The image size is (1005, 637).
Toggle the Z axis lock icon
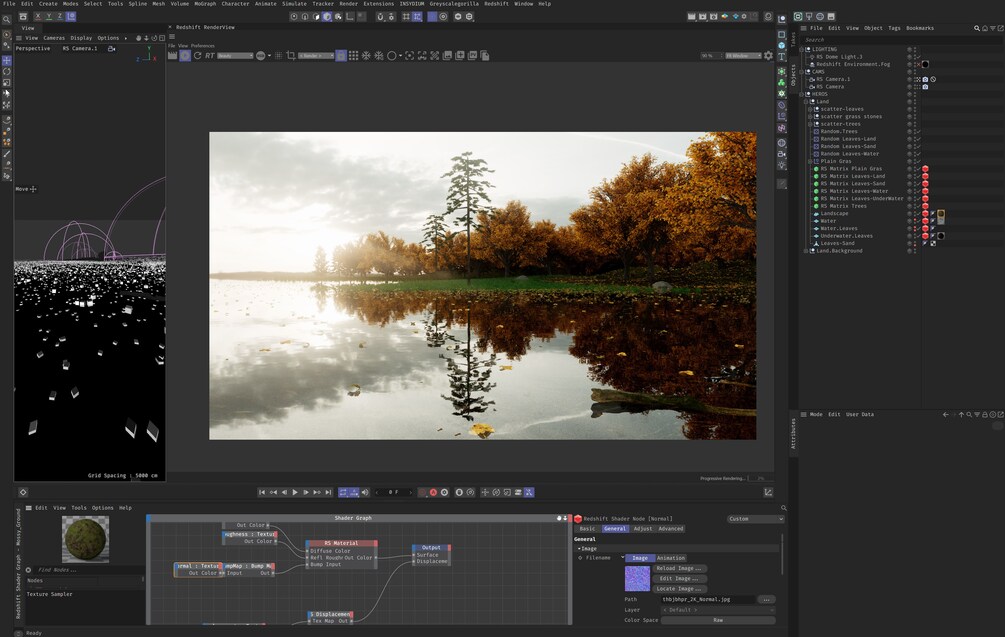click(x=60, y=16)
